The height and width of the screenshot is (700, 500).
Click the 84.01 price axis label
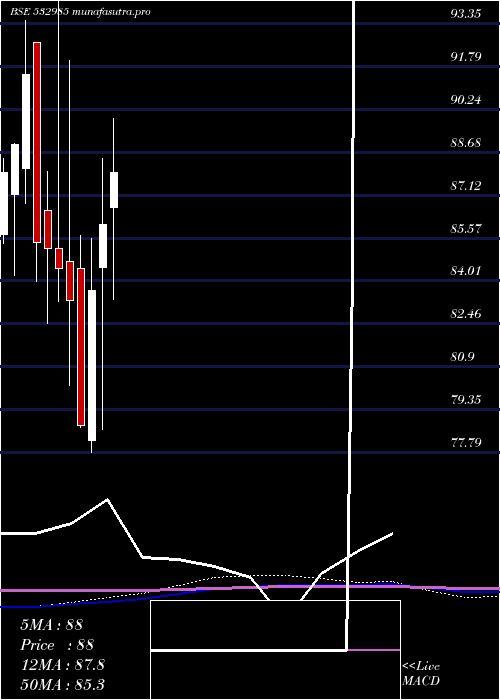pos(465,271)
